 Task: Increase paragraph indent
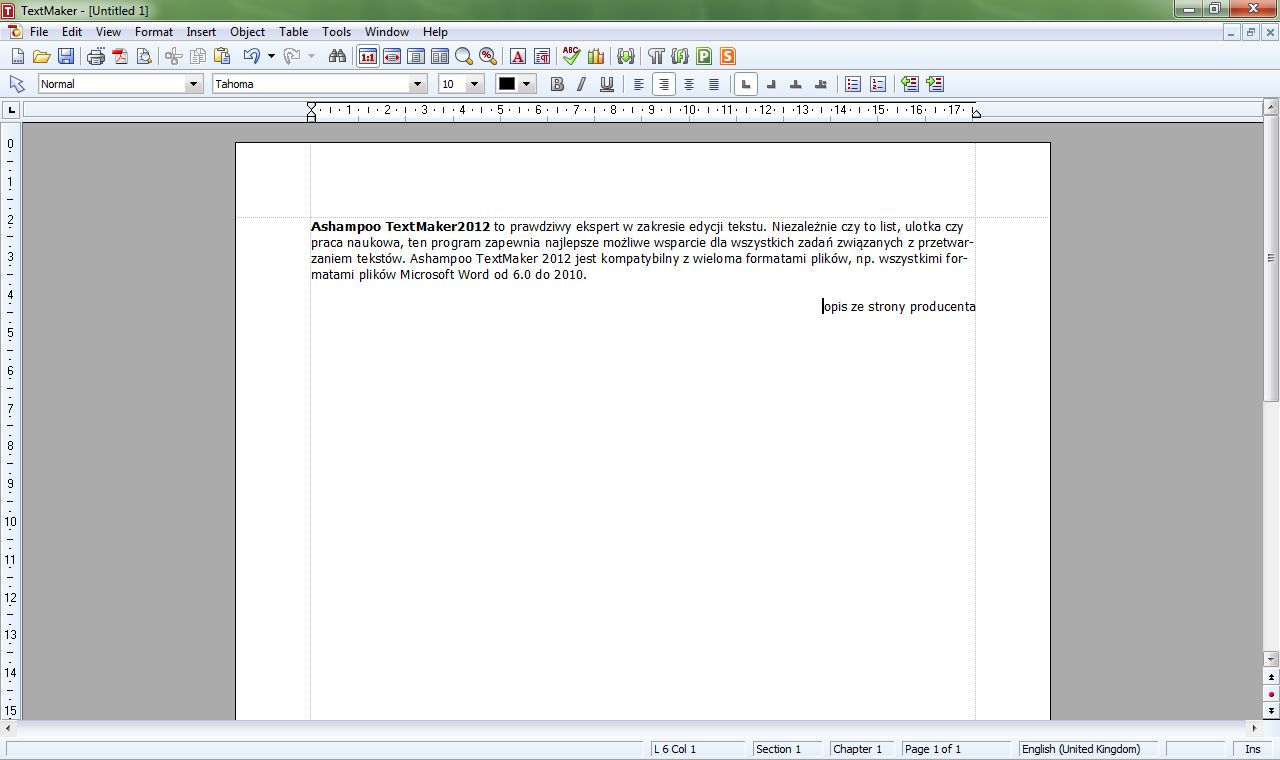[935, 84]
